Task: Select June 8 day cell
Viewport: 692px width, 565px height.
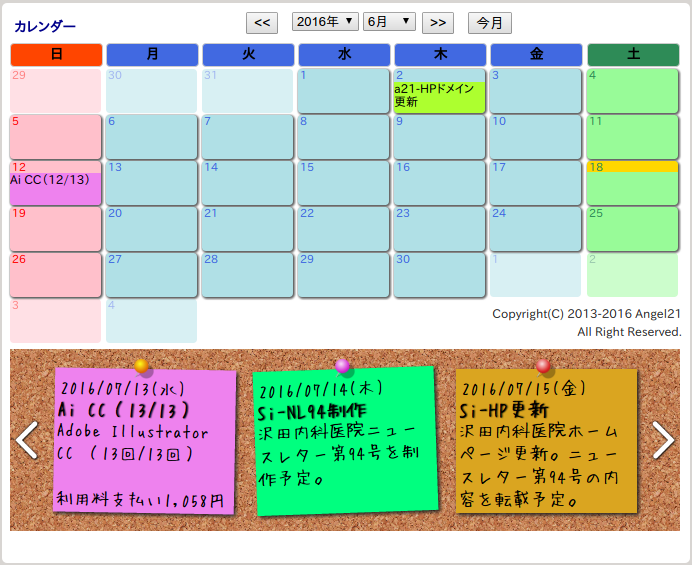Action: (x=343, y=137)
